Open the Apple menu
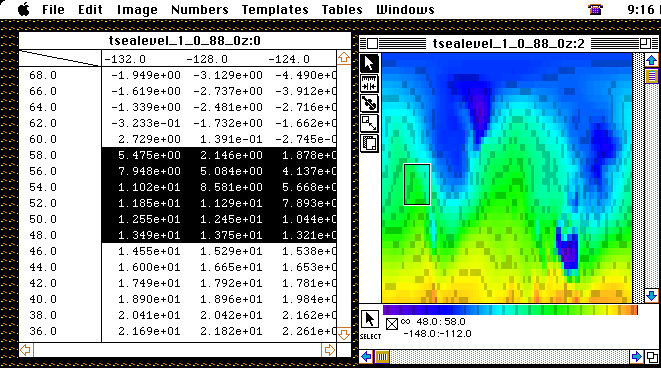 click(x=24, y=9)
